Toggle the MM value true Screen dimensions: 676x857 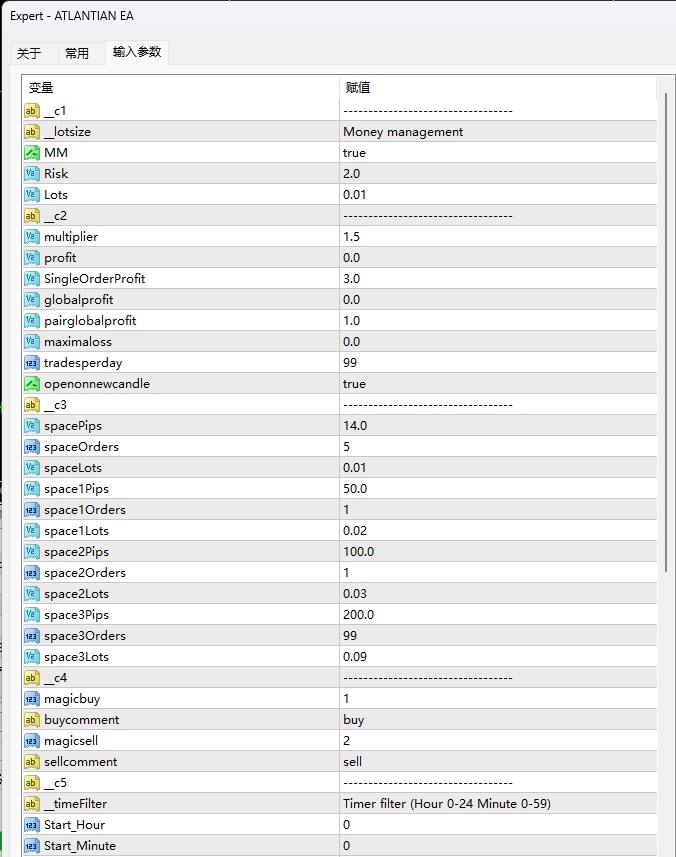tap(354, 153)
